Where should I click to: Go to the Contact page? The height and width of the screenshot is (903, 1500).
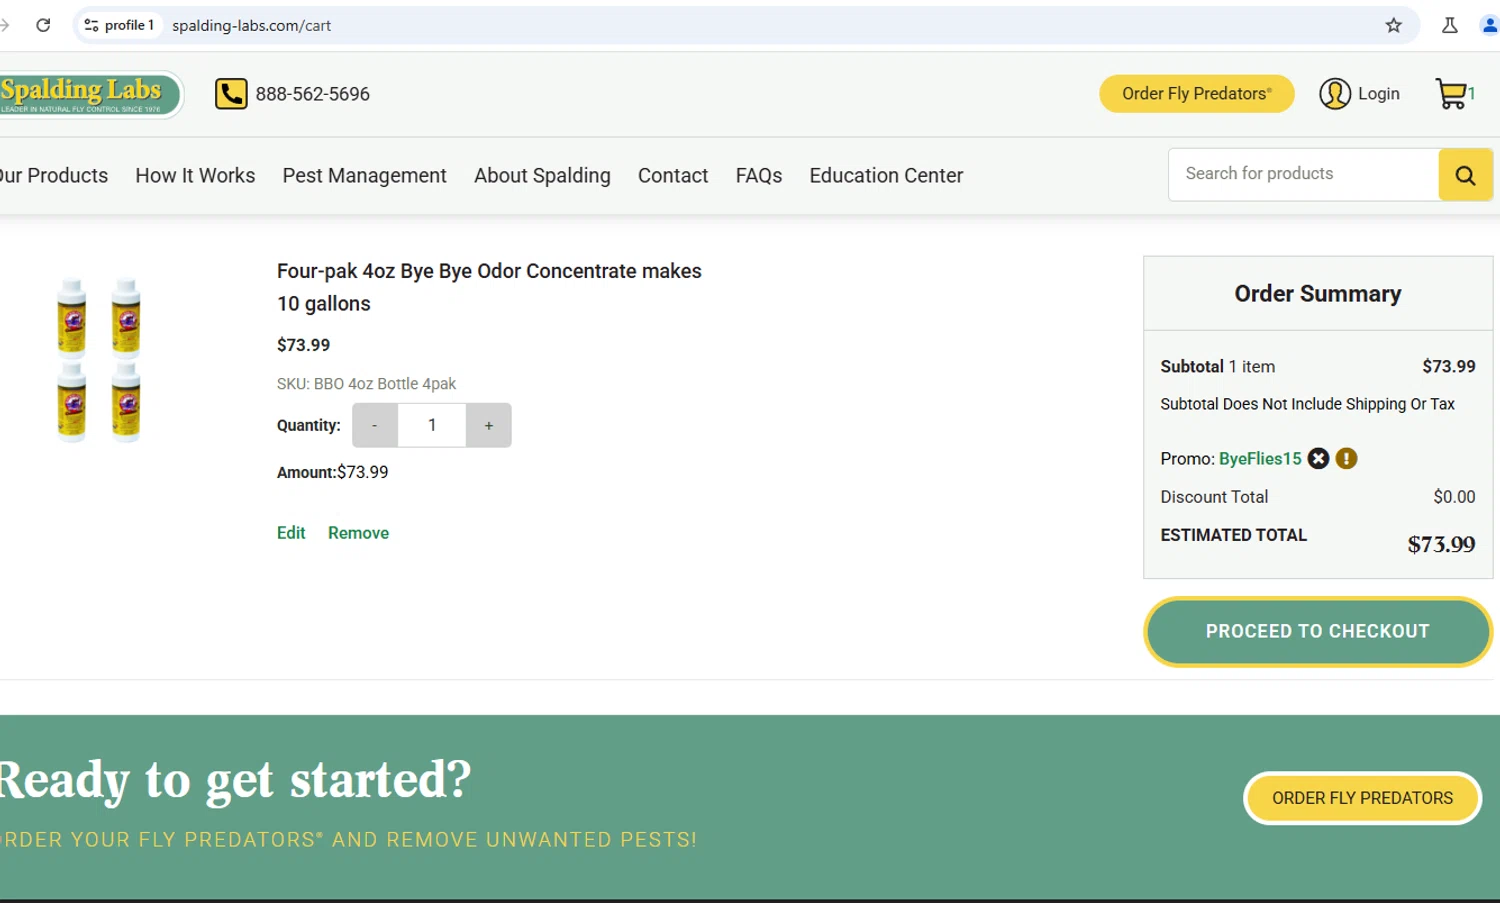(673, 175)
